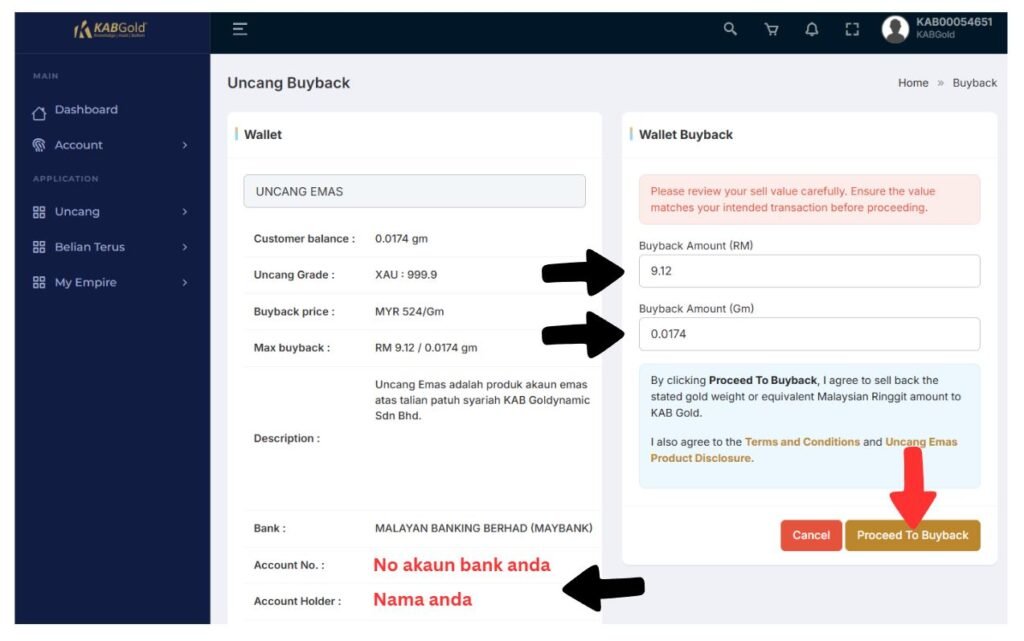Screen dimensions: 1024x641
Task: Click the Uncang grid icon
Action: click(39, 212)
